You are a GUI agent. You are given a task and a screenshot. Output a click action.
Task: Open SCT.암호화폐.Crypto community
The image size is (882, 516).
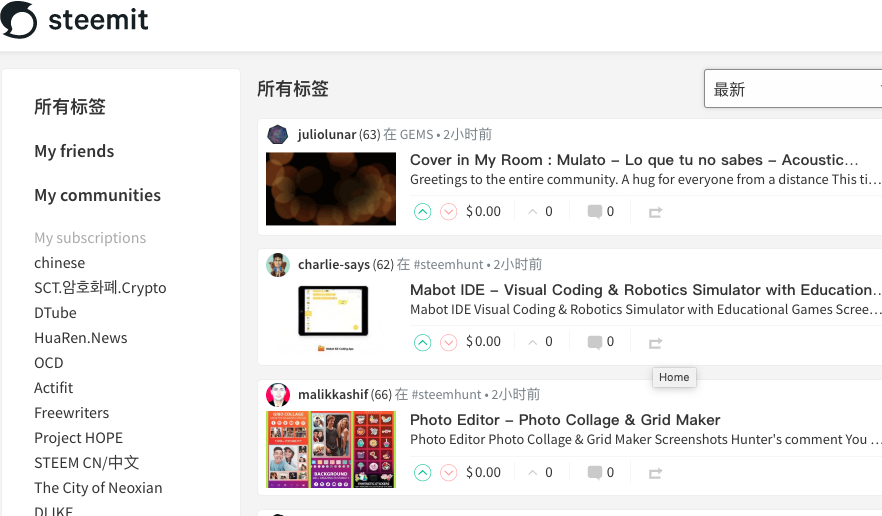[x=100, y=288]
